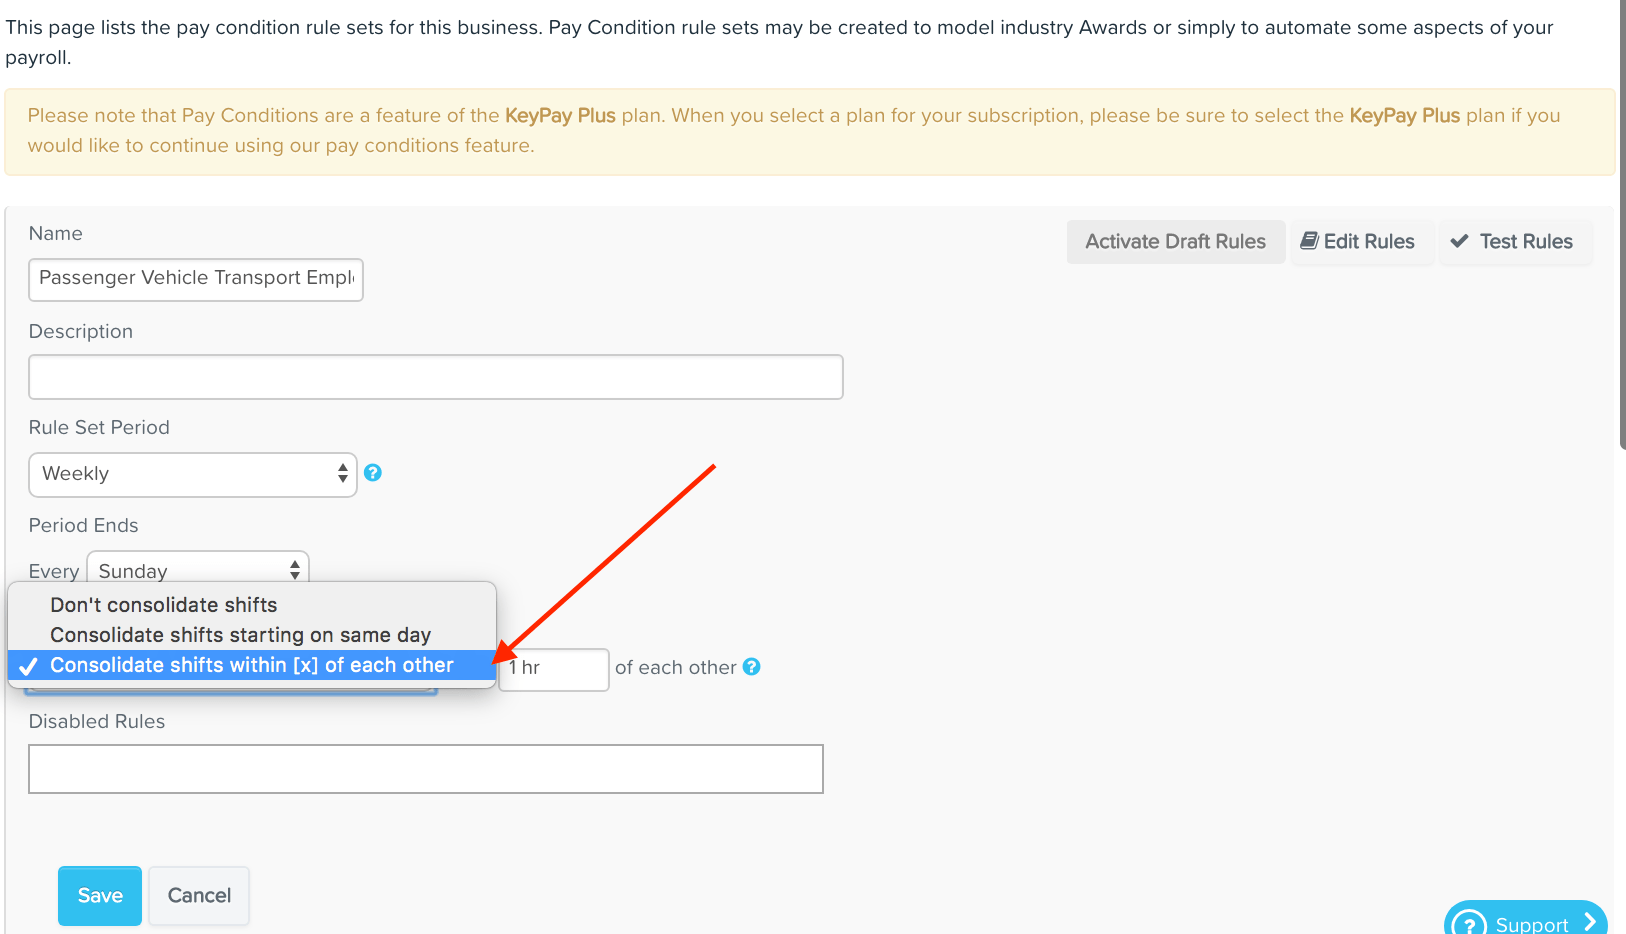
Task: Click the Test Rules button
Action: tap(1512, 242)
